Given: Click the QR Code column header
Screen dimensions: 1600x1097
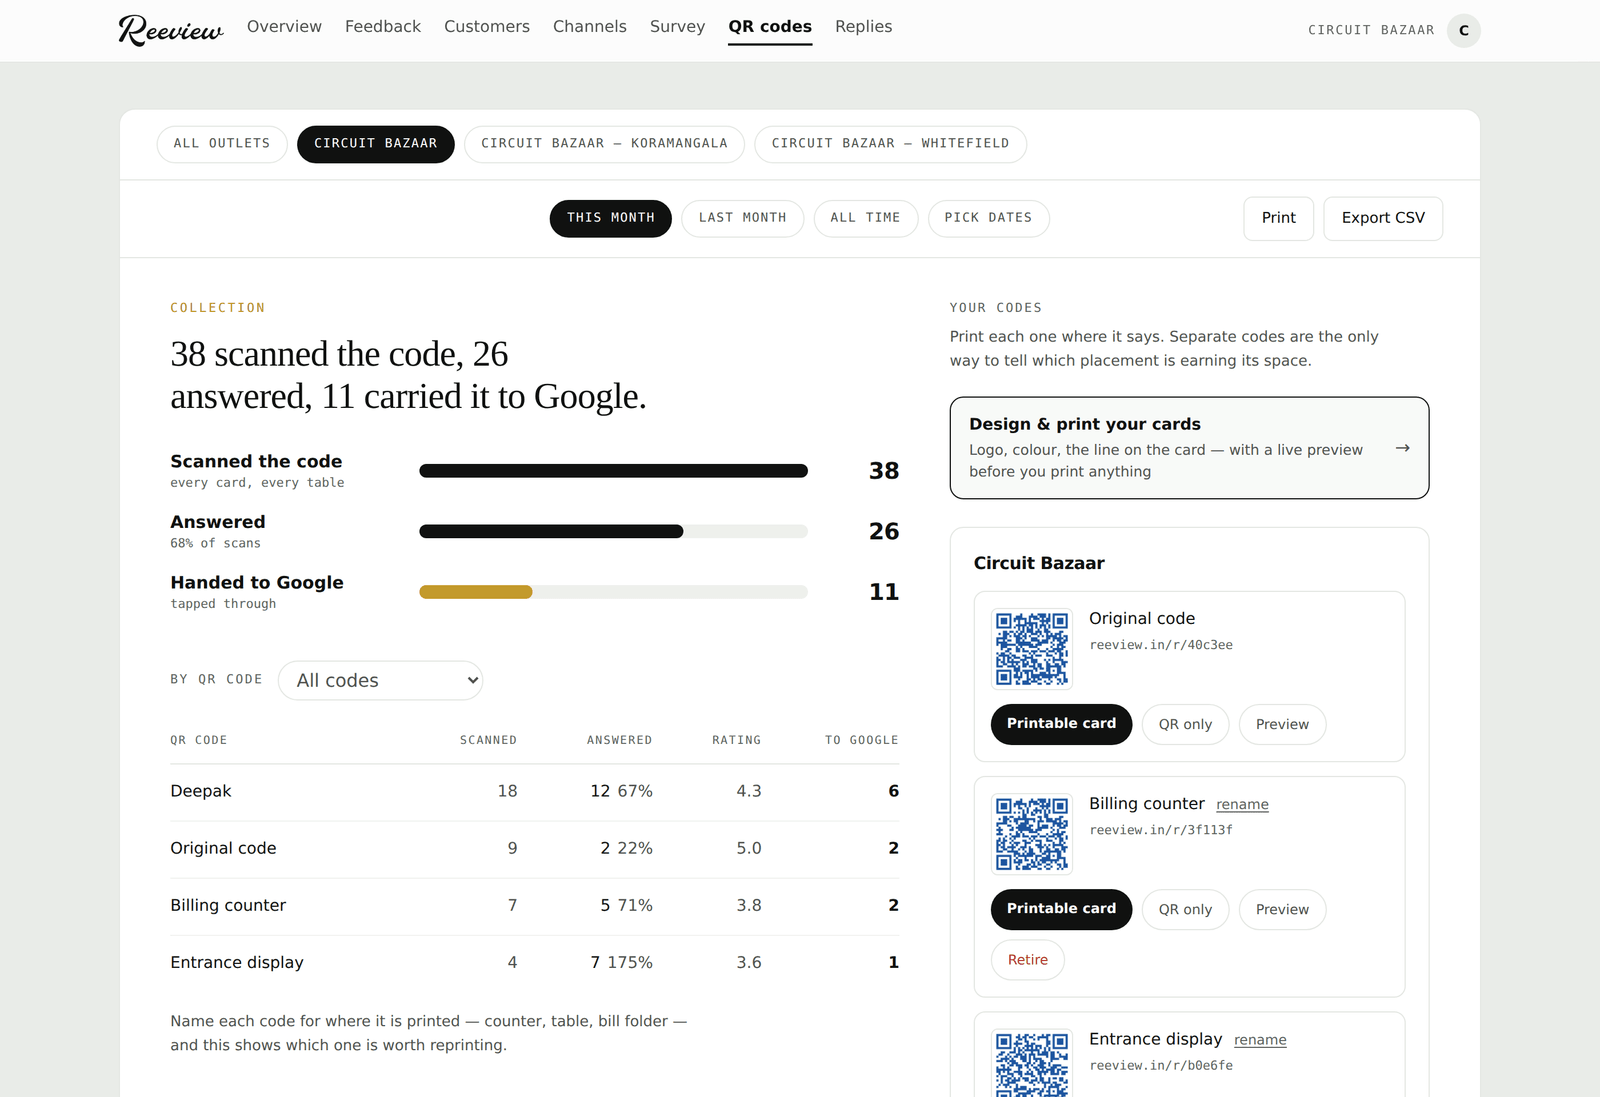Looking at the screenshot, I should tap(199, 740).
